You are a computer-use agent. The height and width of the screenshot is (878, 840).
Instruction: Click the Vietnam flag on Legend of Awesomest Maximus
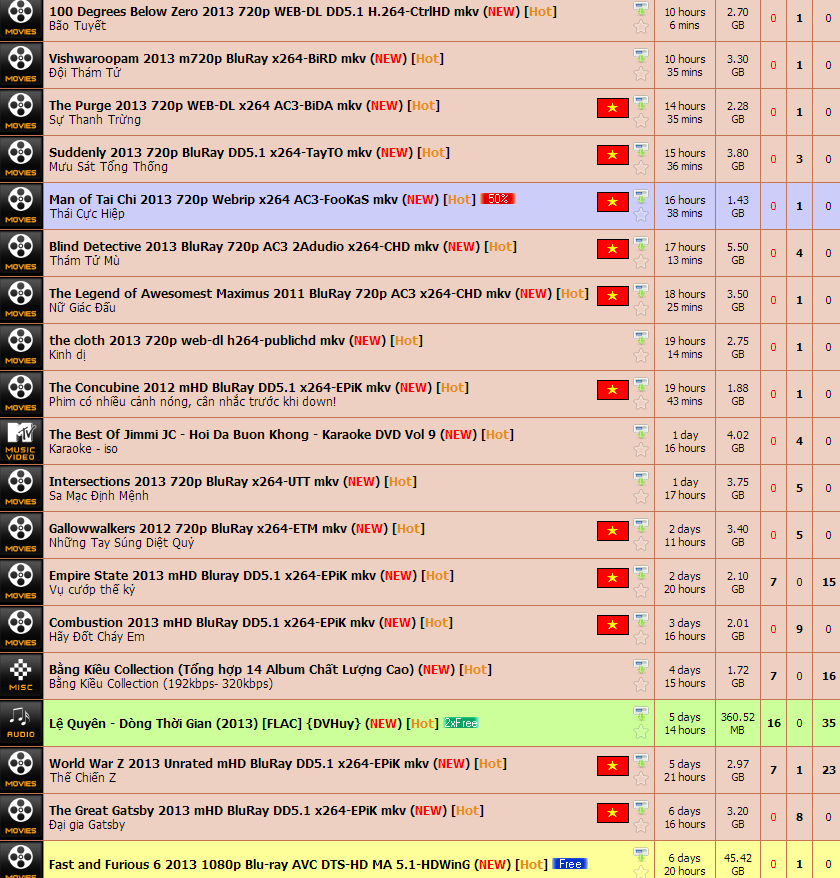[613, 296]
